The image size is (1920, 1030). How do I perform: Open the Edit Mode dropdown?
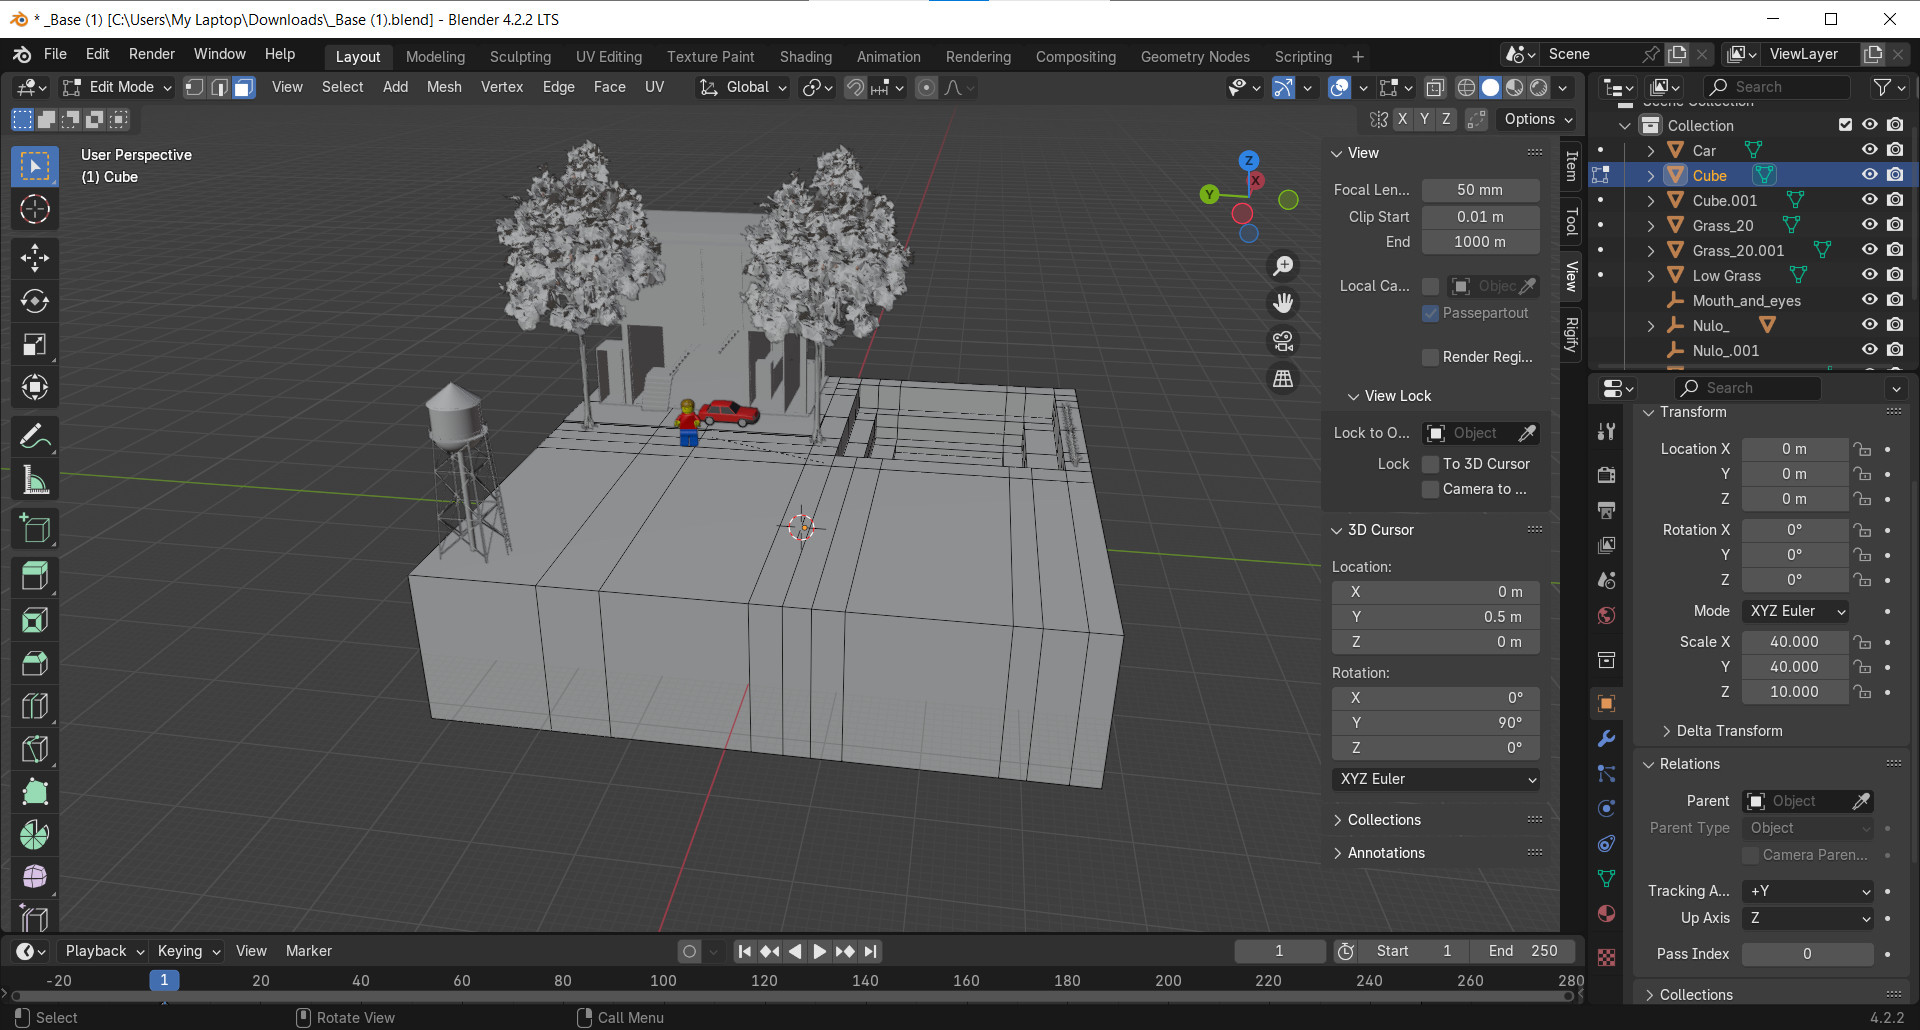(x=116, y=88)
